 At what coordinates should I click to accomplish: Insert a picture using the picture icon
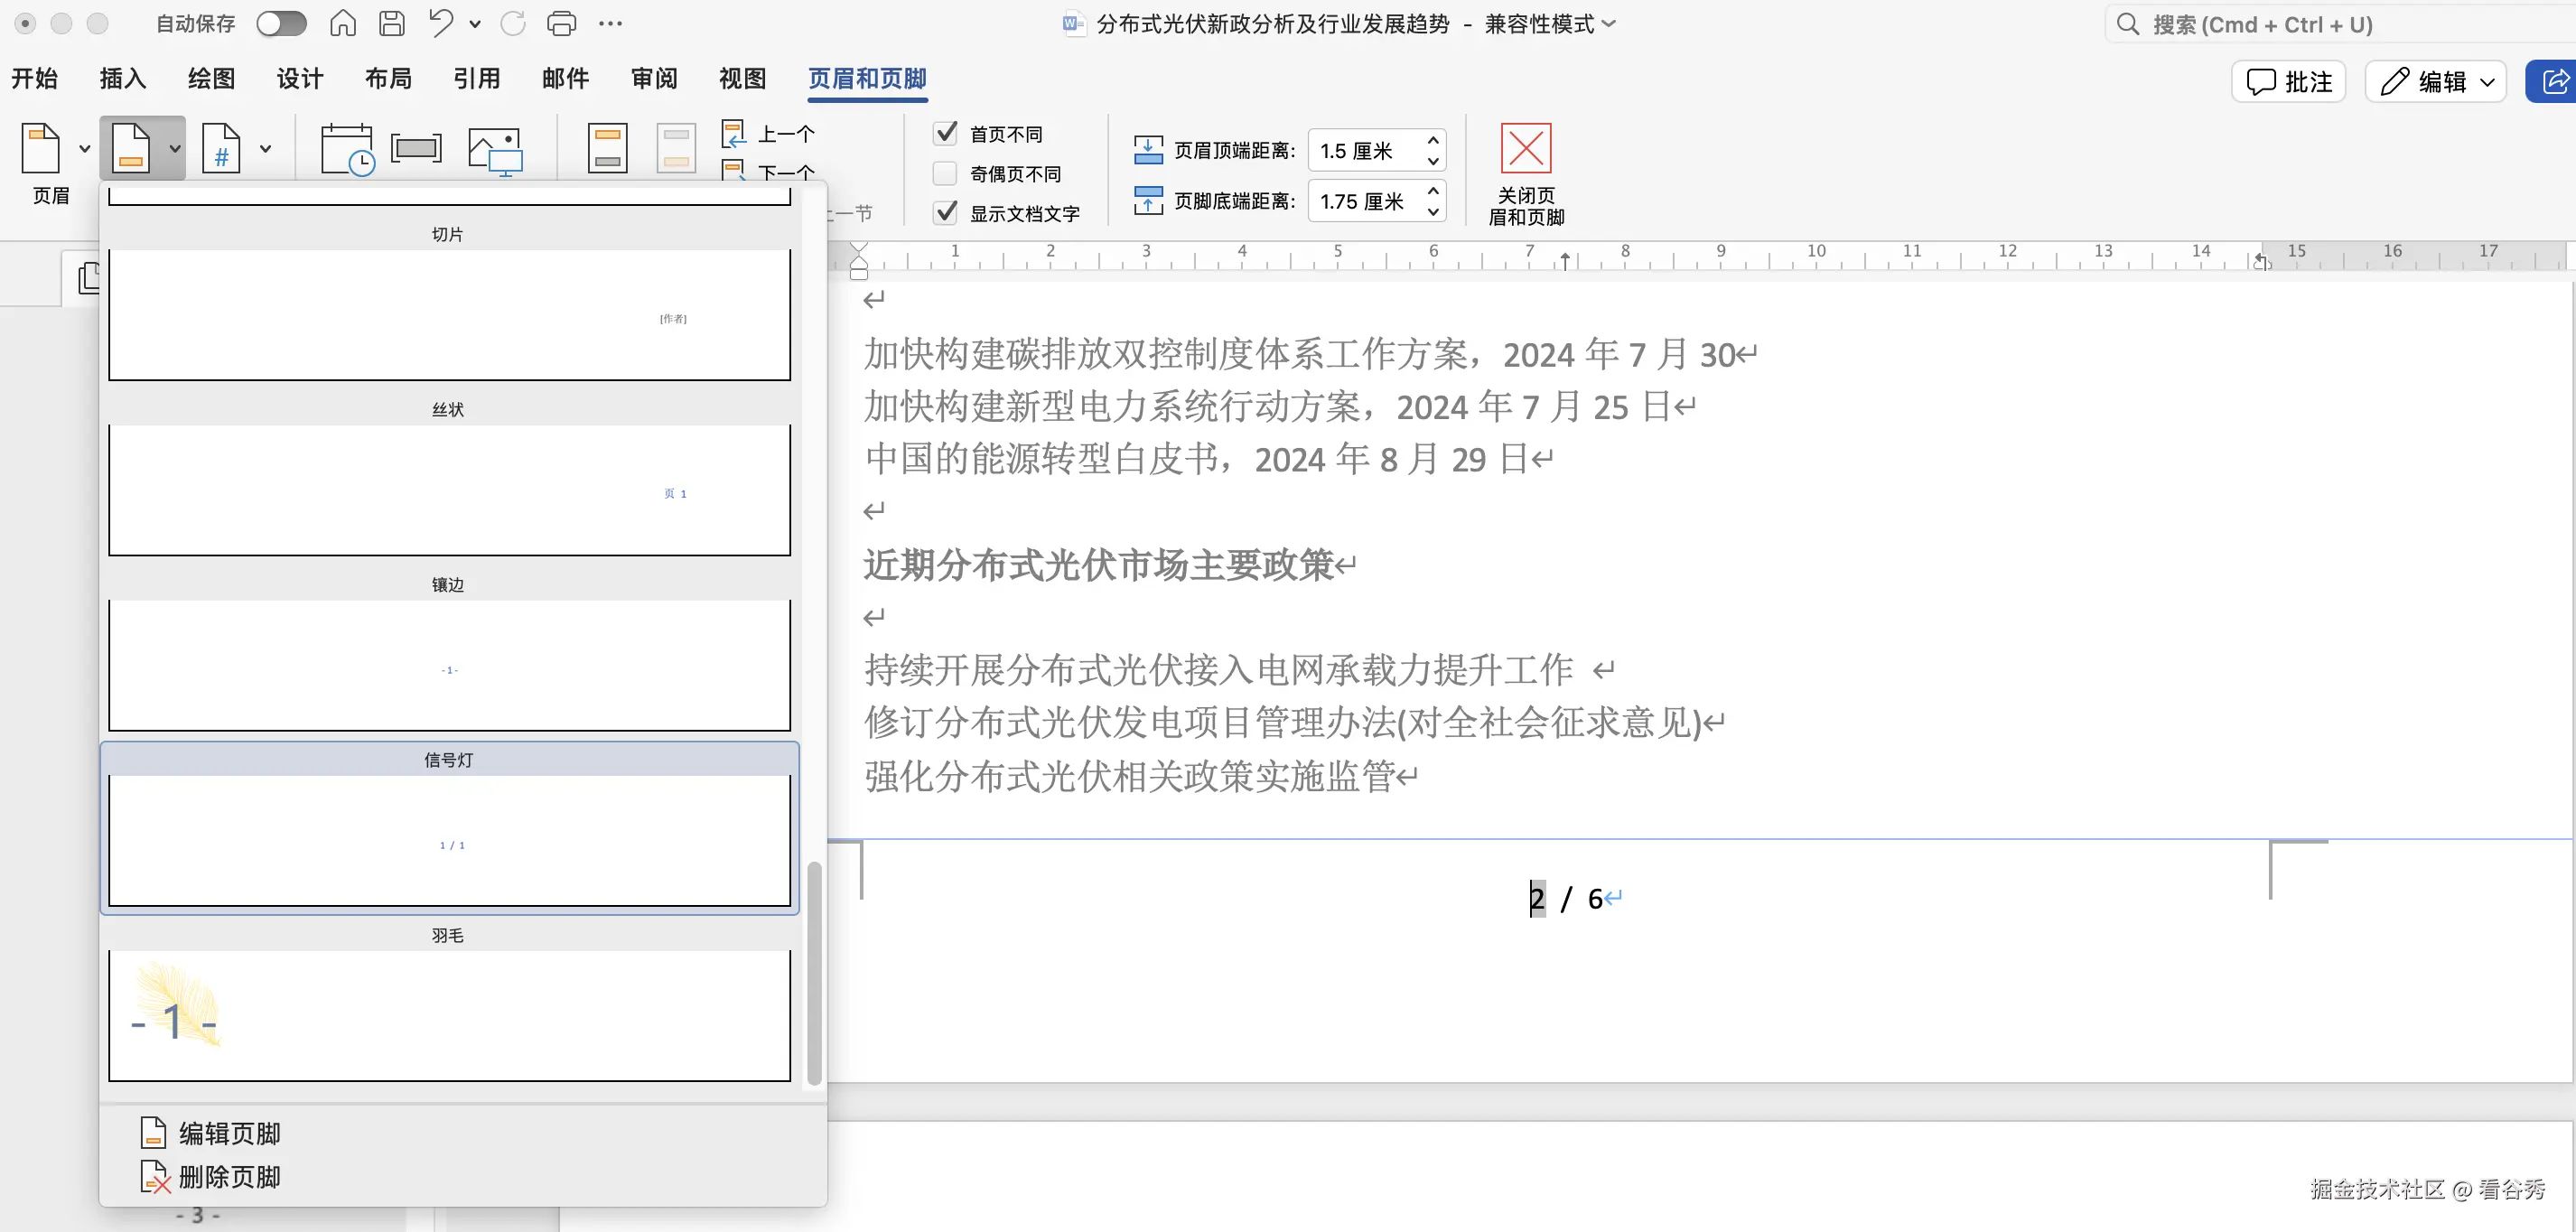click(494, 150)
